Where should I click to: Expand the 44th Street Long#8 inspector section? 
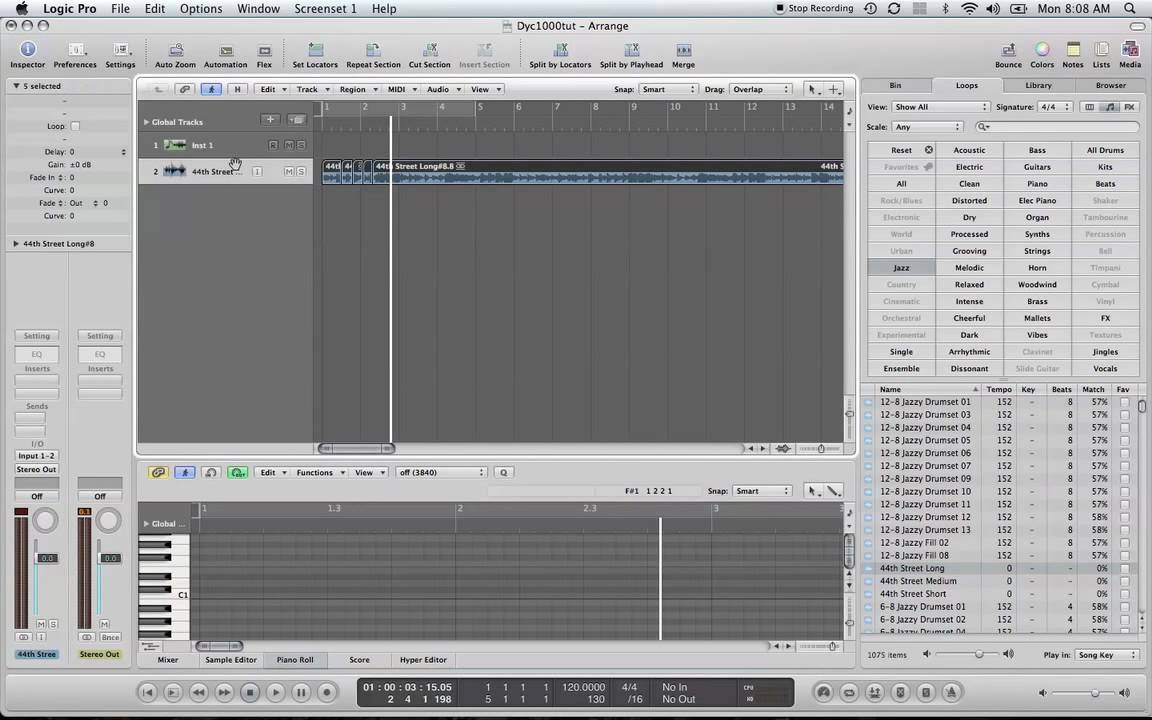[15, 243]
